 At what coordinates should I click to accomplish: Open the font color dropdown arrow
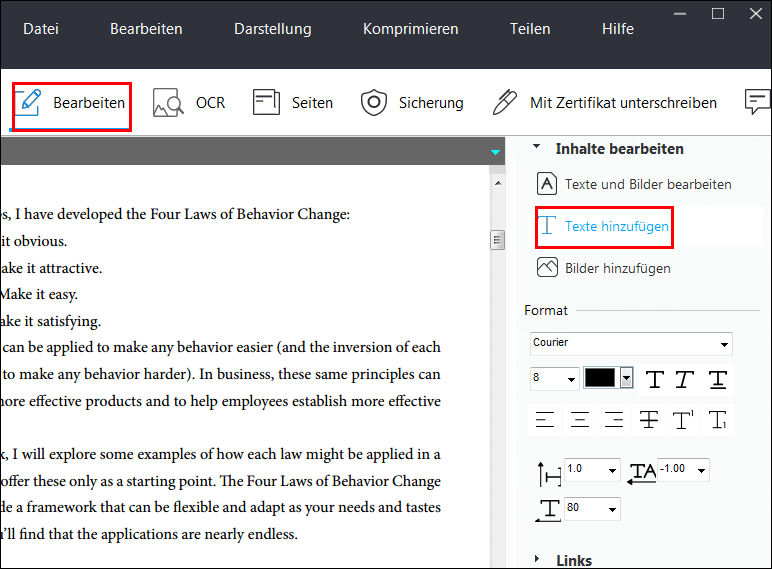tap(626, 378)
